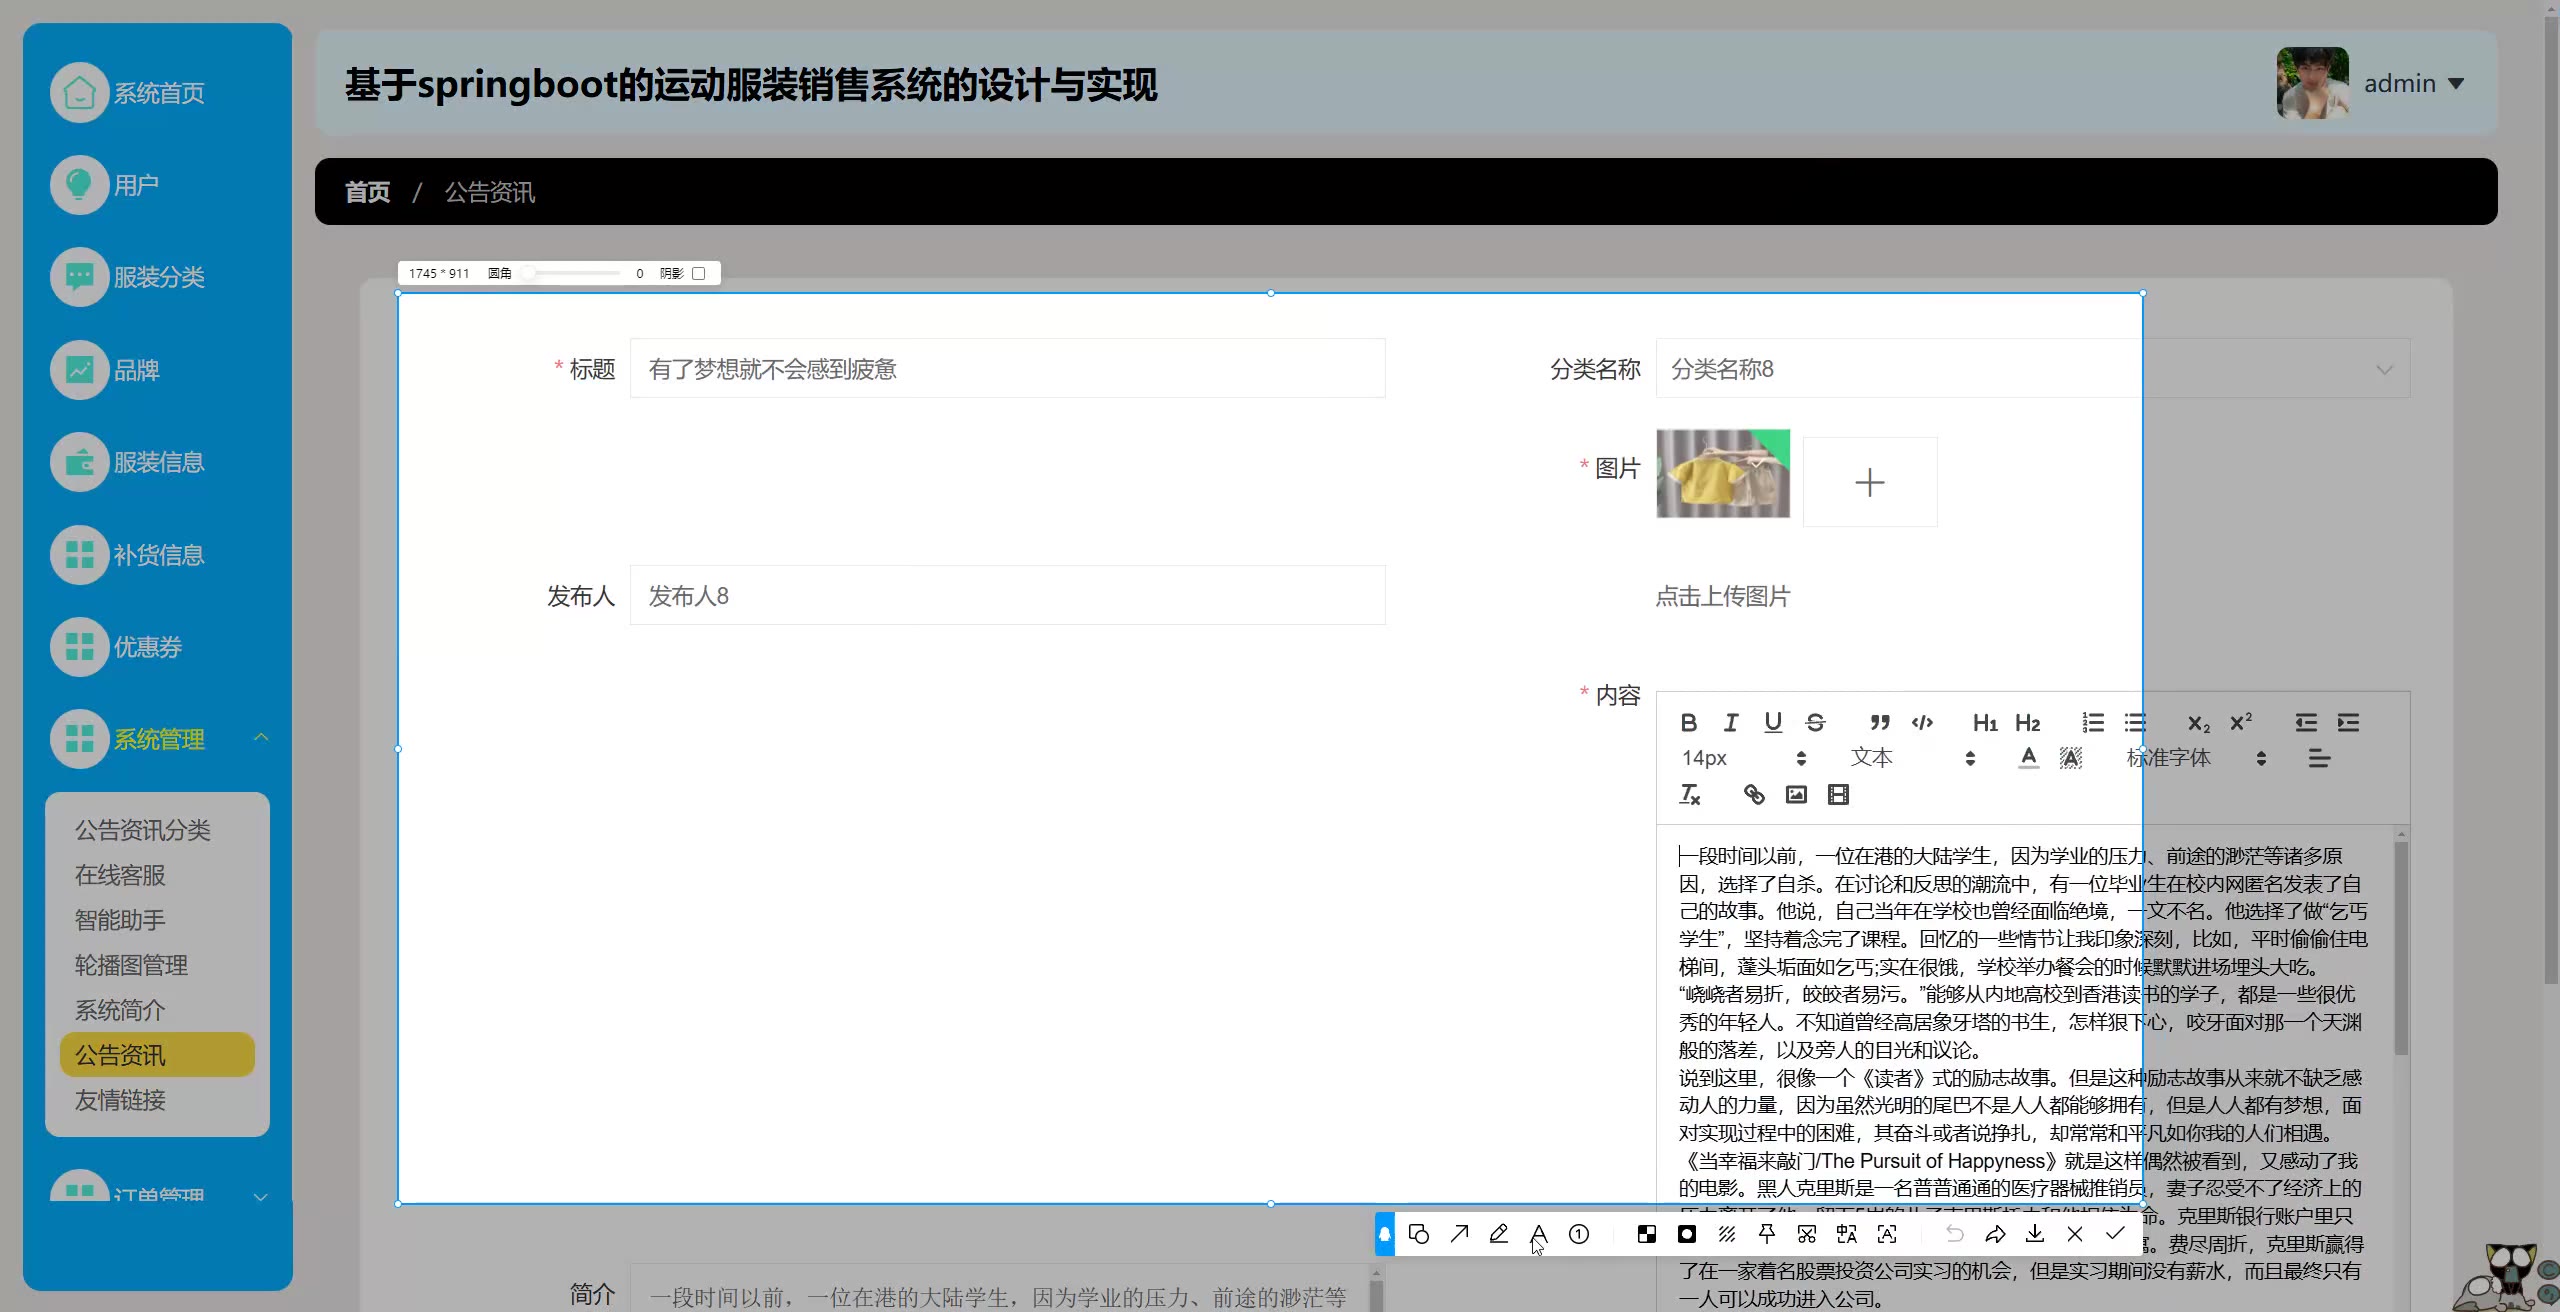Screen dimensions: 2560x1312
Task: Insert video in rich text editor
Action: pos(1838,795)
